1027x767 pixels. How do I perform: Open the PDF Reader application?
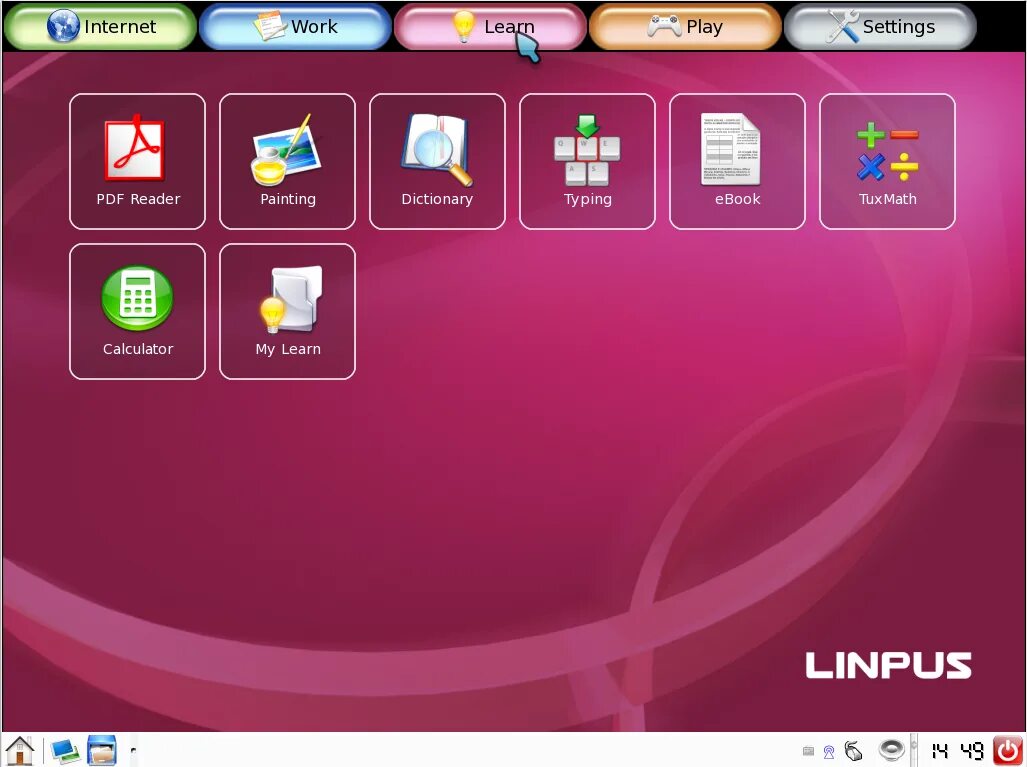coord(137,161)
